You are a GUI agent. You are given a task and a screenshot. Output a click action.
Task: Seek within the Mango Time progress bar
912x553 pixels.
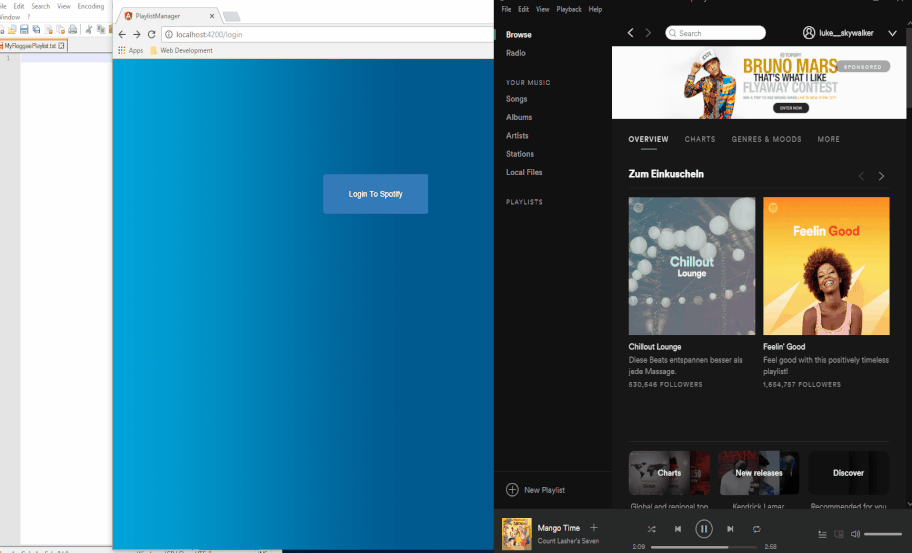tap(704, 547)
